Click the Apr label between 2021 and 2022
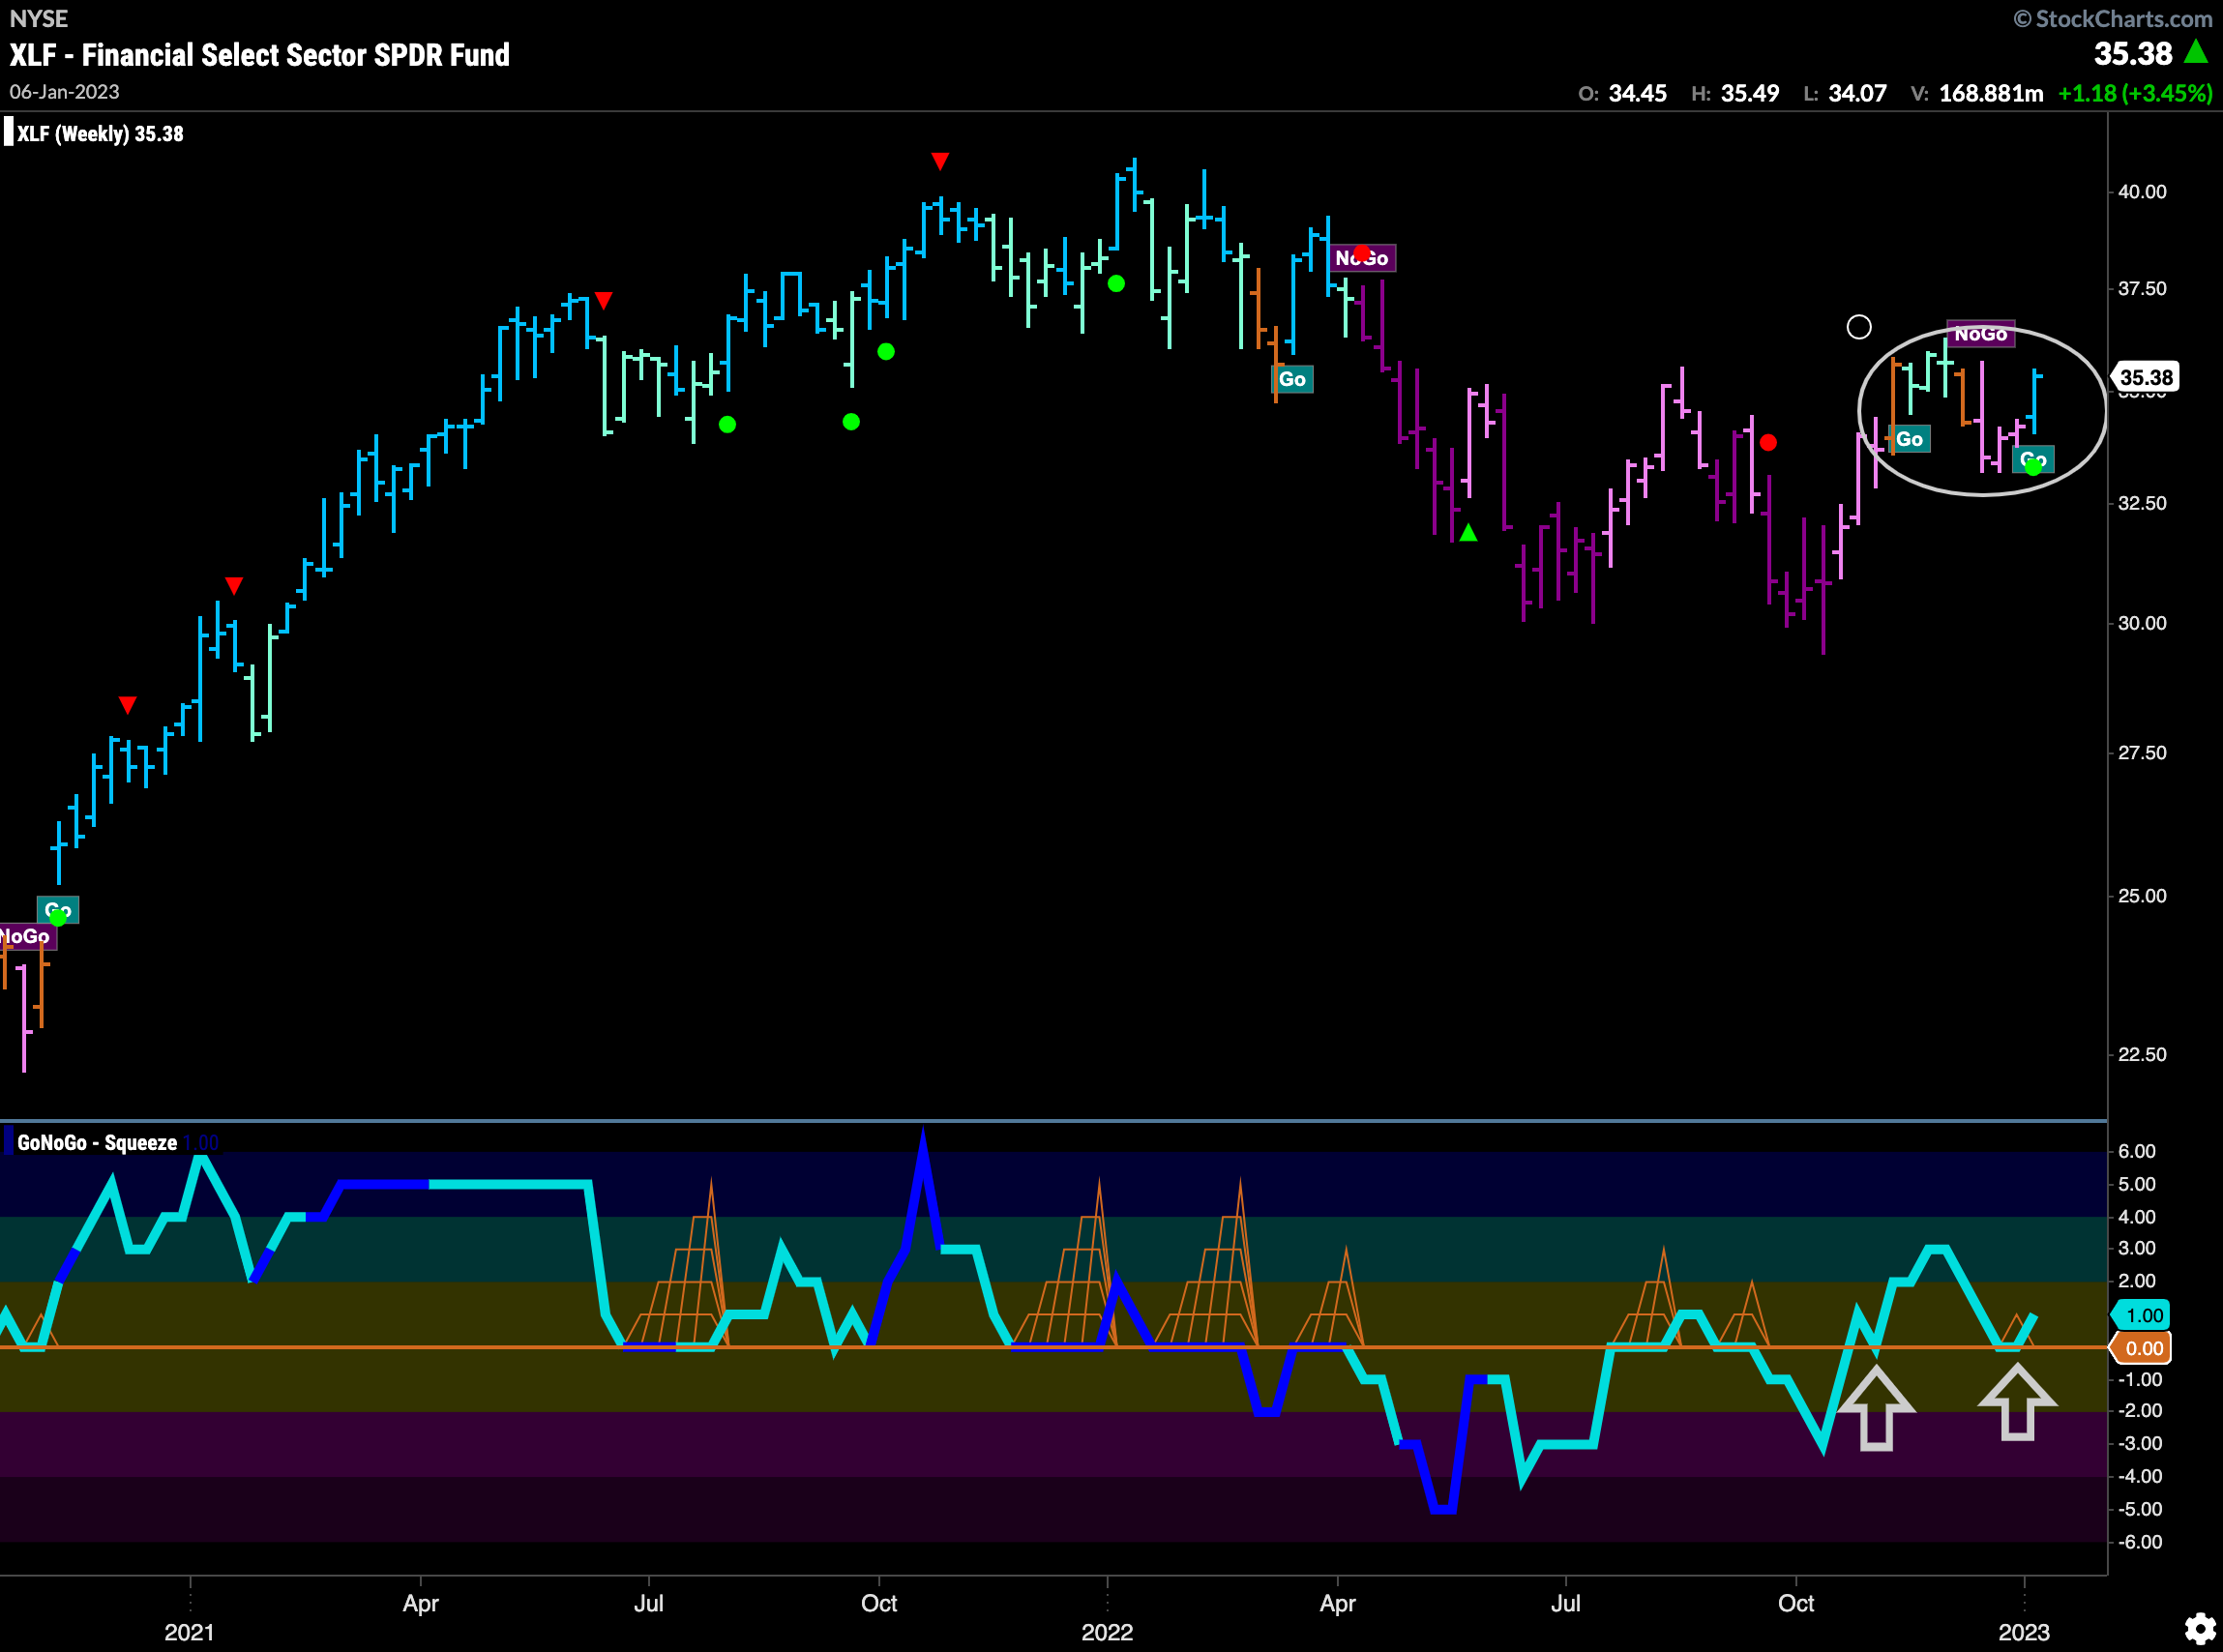Screen dimensions: 2223x1652 click(420, 1603)
